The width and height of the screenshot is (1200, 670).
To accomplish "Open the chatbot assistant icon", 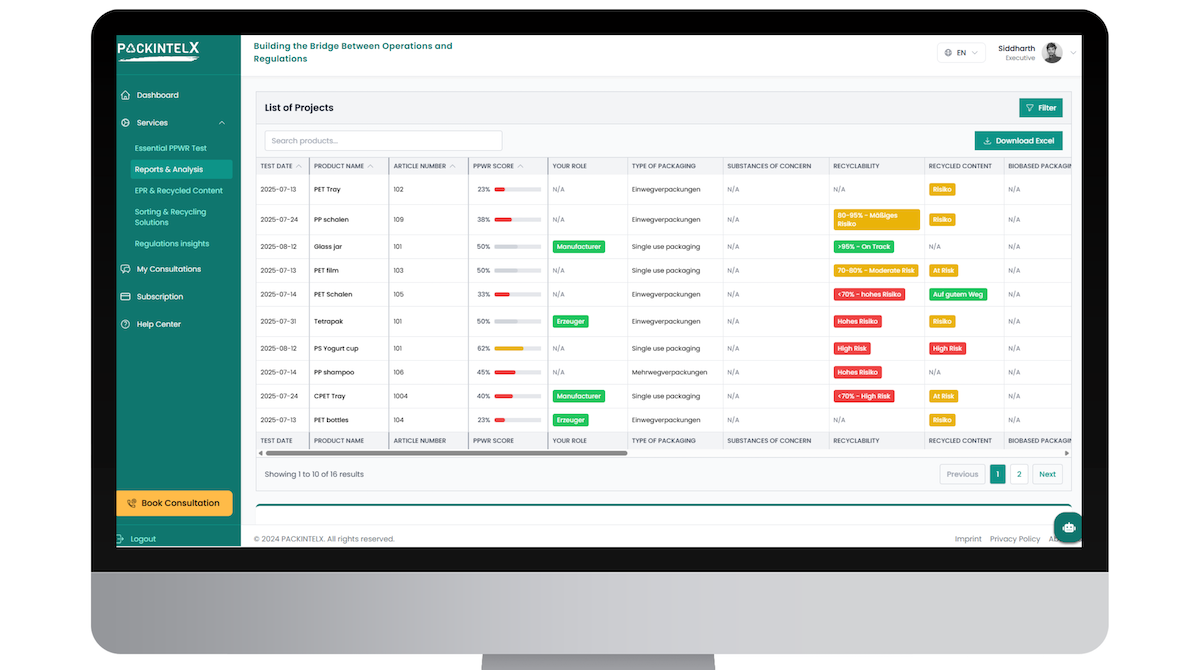I will click(x=1068, y=527).
